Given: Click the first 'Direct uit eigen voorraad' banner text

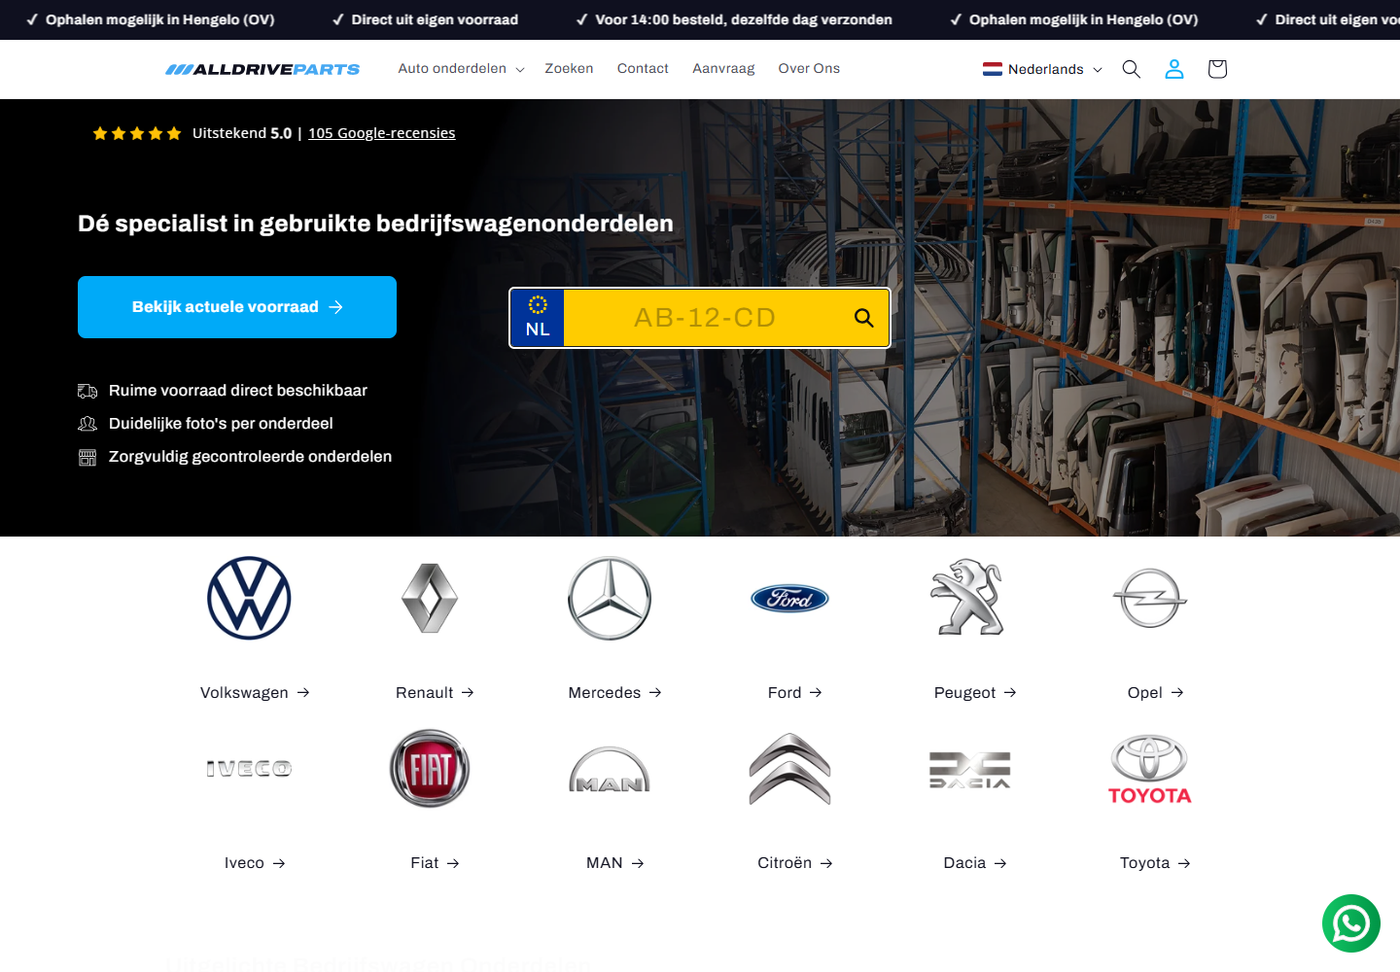Looking at the screenshot, I should (434, 20).
